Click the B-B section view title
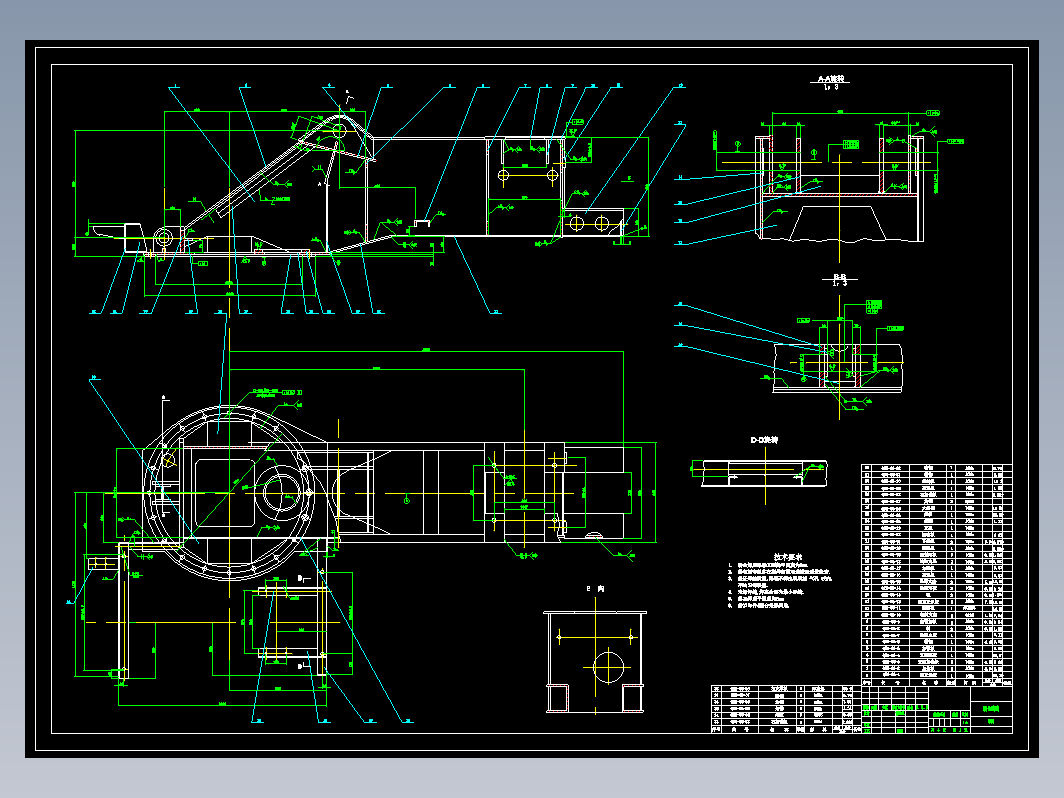Image resolution: width=1064 pixels, height=798 pixels. coord(839,277)
